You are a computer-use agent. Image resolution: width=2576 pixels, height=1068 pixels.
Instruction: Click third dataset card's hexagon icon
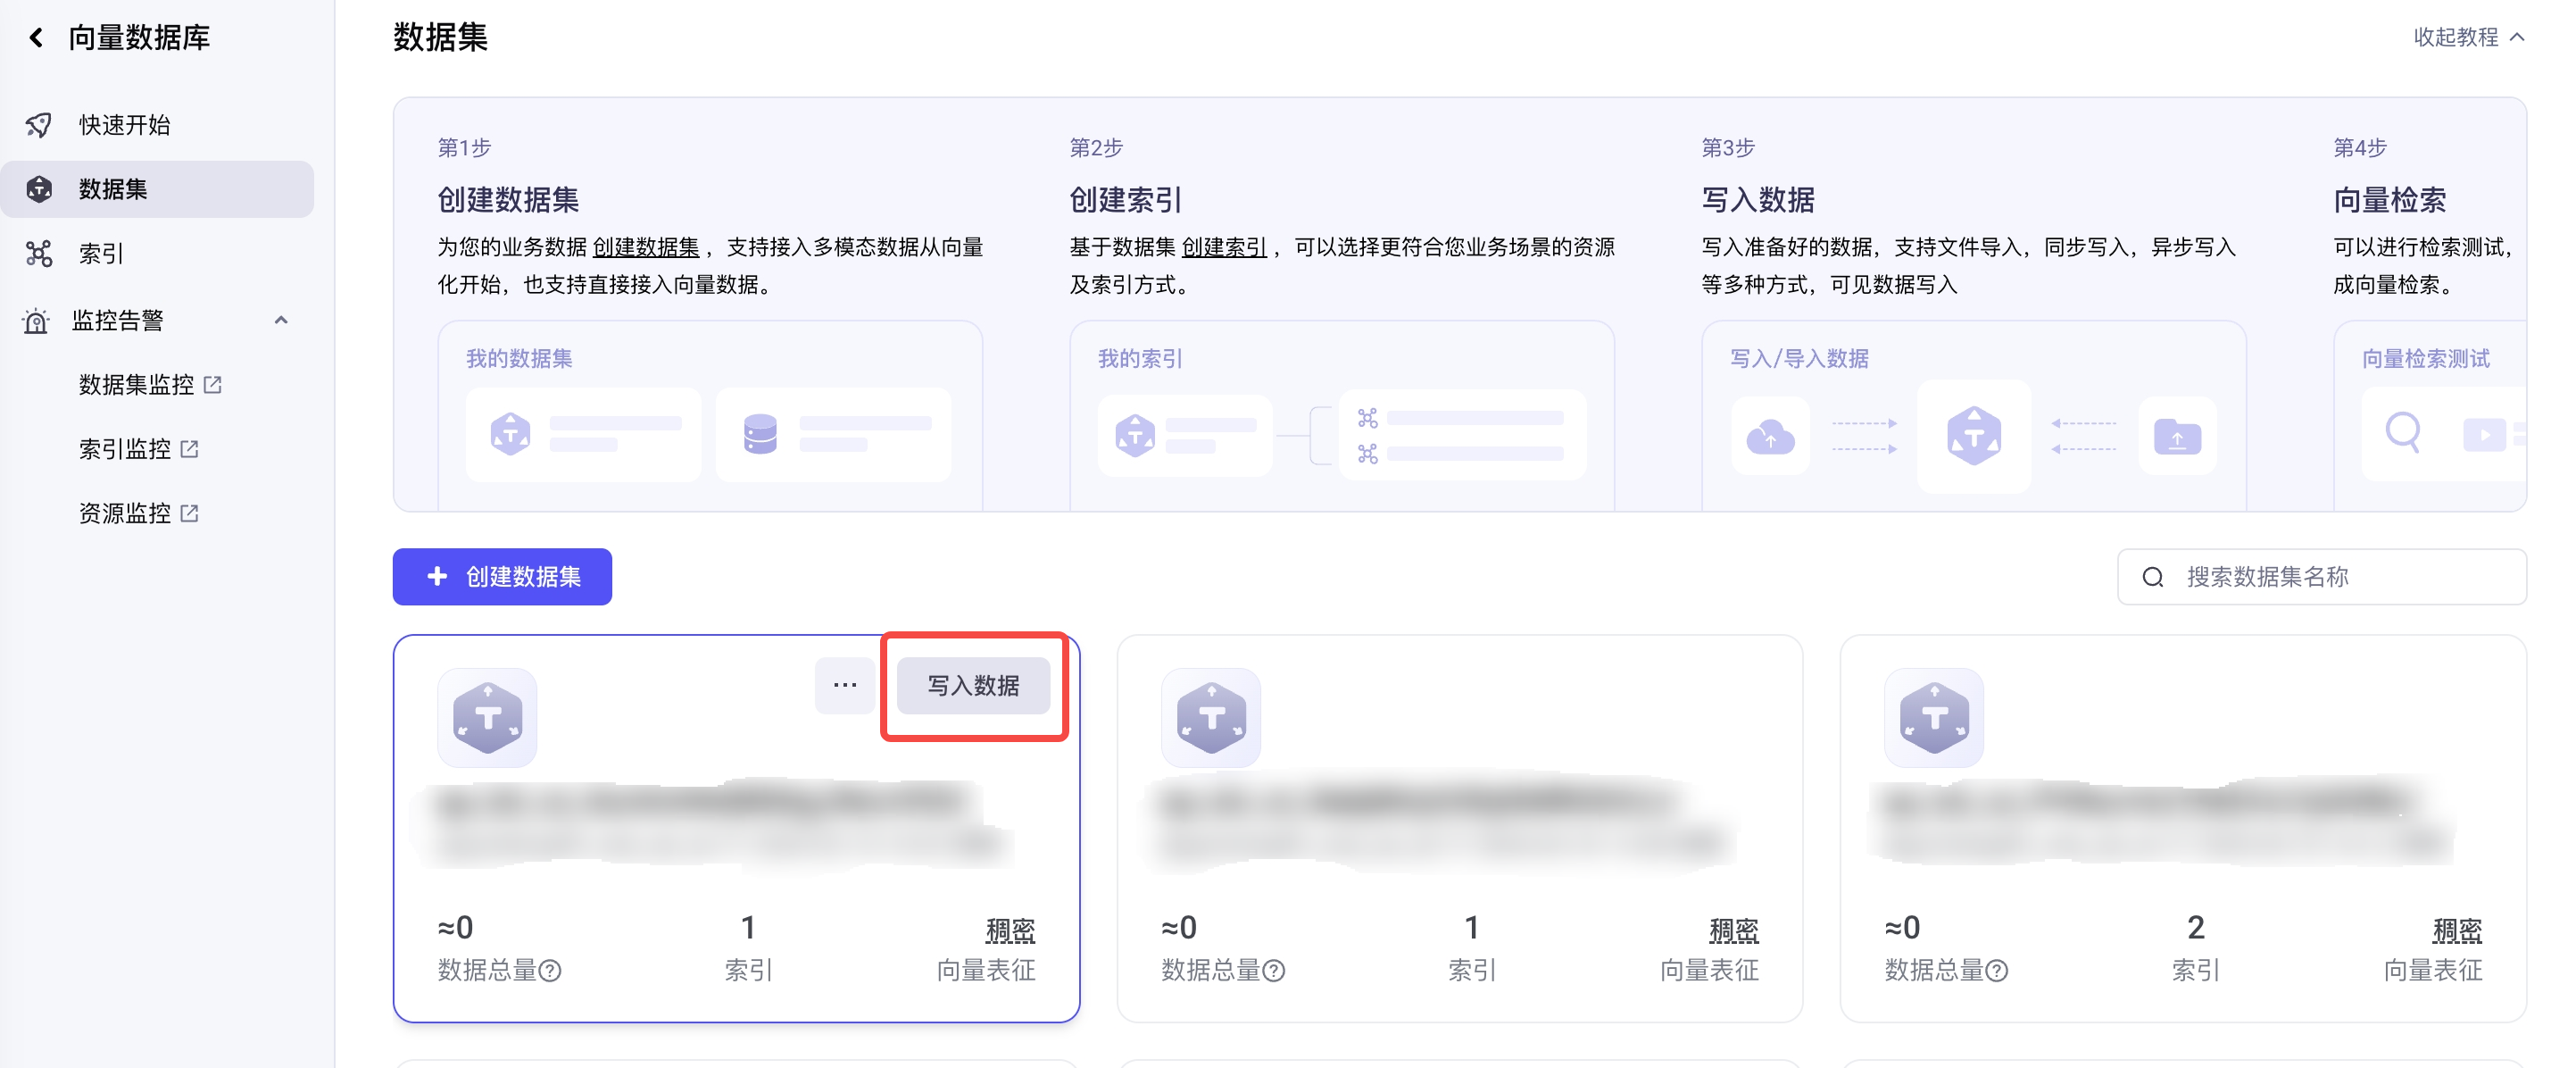(1933, 717)
